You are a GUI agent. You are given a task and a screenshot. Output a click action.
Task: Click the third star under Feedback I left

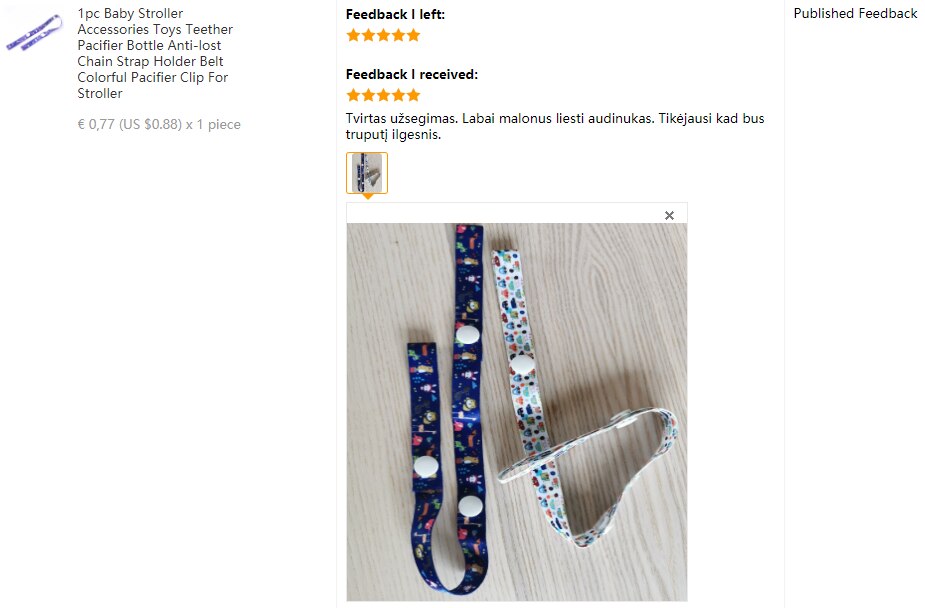(383, 35)
